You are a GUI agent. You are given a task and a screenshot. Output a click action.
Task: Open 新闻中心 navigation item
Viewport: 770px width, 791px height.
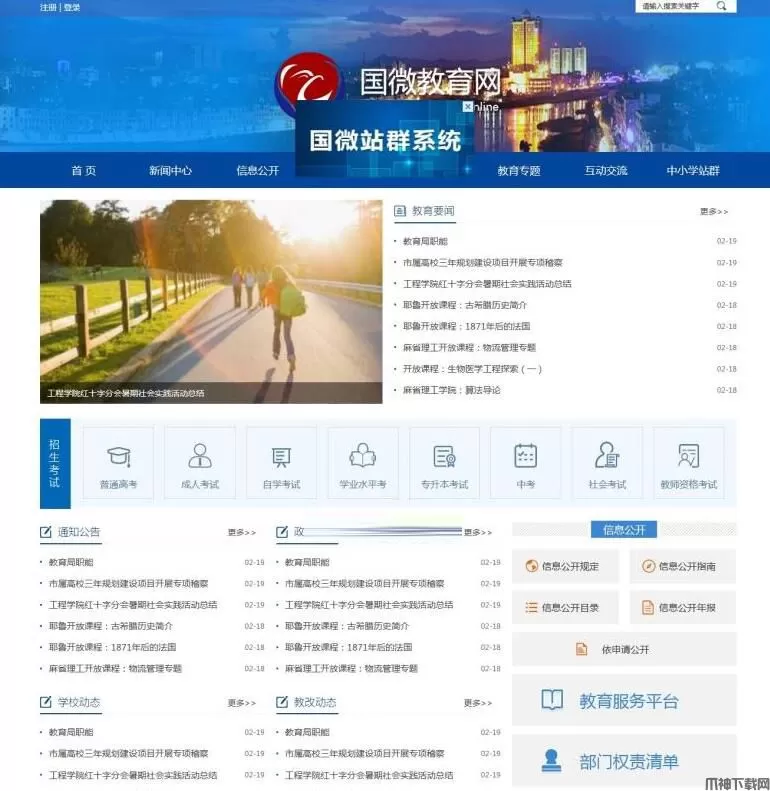[170, 171]
